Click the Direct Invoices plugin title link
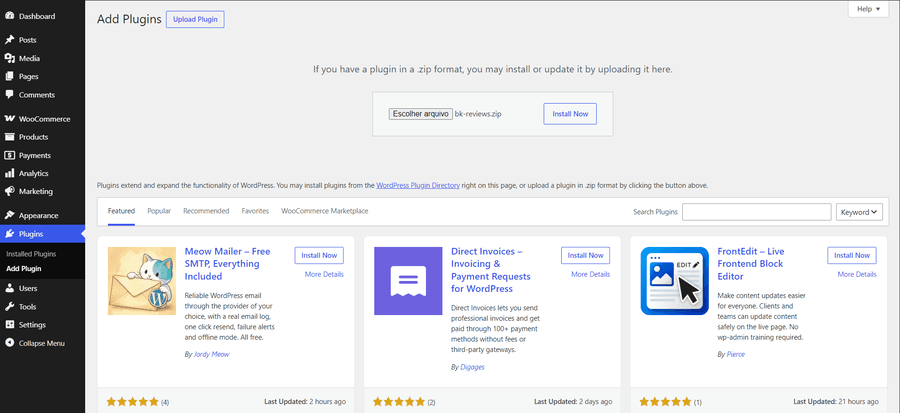This screenshot has height=413, width=900. (x=491, y=270)
